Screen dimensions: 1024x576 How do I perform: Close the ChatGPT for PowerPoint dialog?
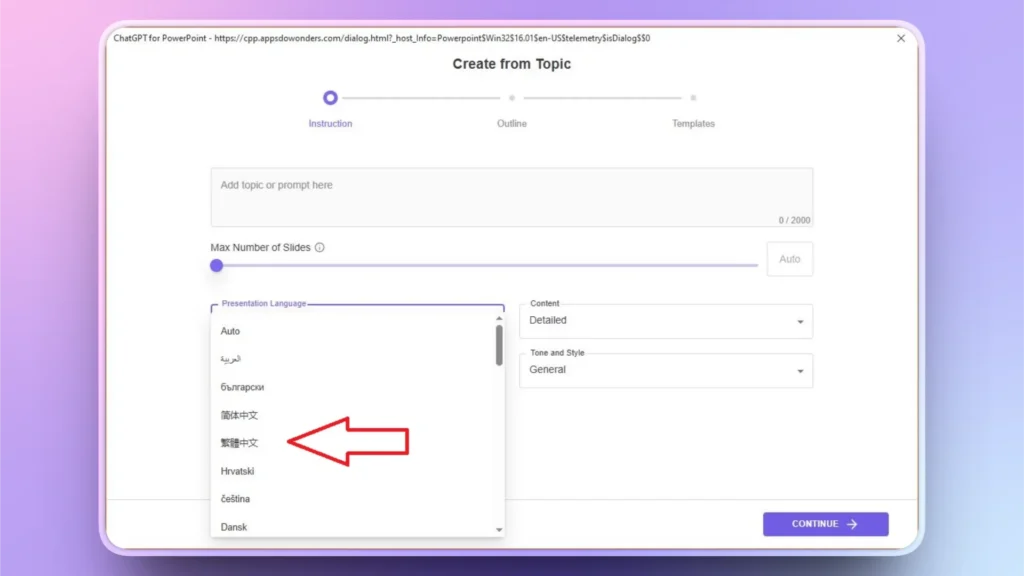pyautogui.click(x=901, y=38)
